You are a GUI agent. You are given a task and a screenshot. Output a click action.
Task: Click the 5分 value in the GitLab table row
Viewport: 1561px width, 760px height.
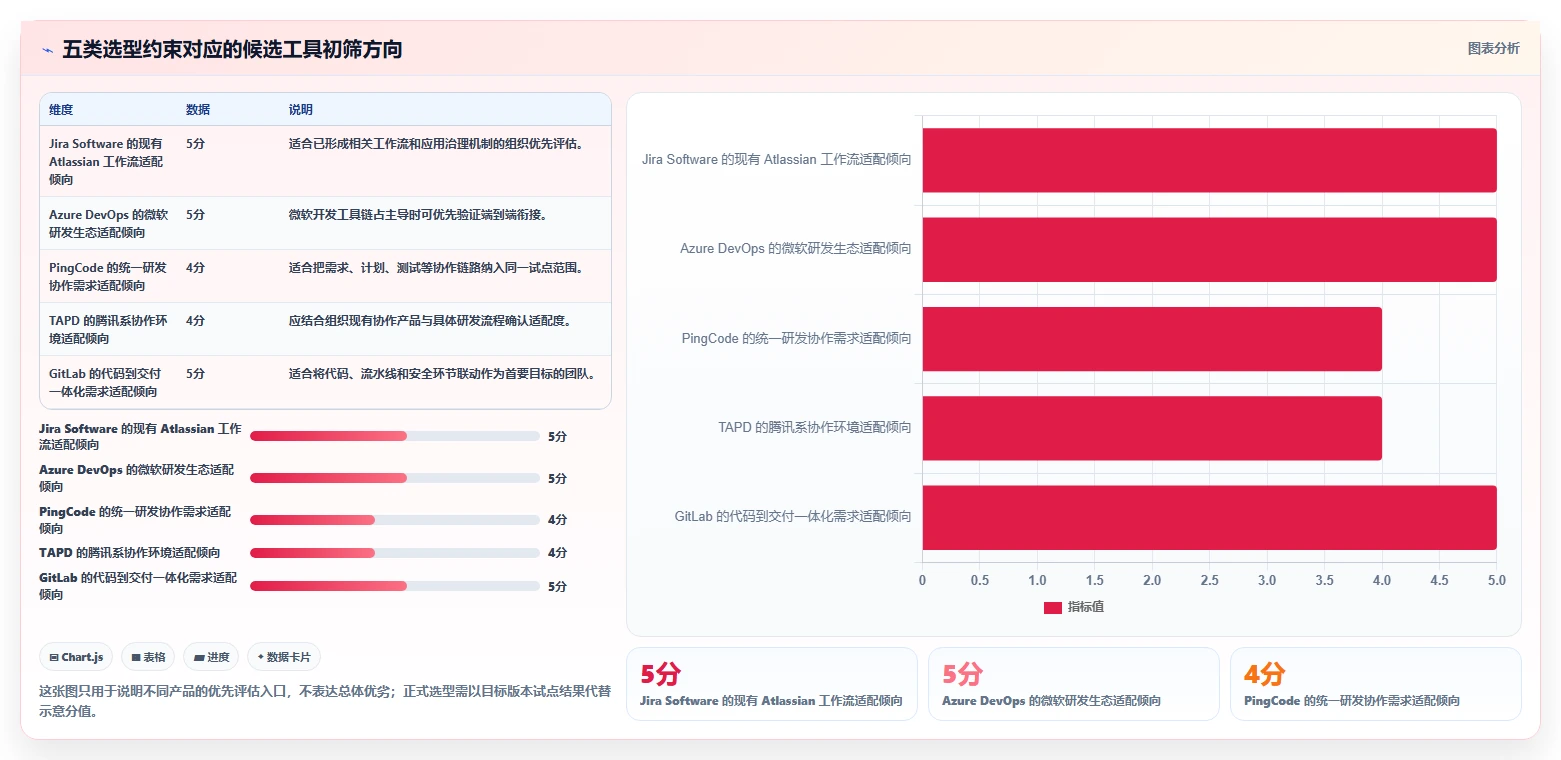click(195, 374)
